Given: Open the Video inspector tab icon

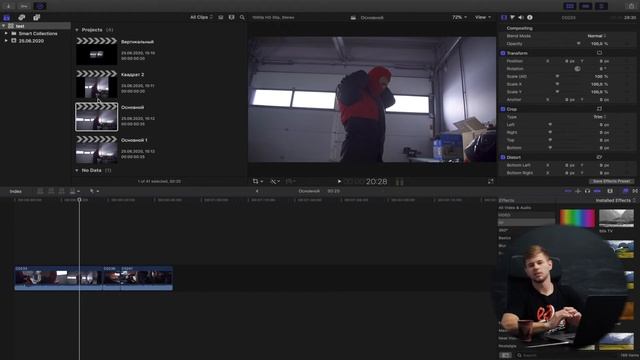Looking at the screenshot, I should click(504, 18).
